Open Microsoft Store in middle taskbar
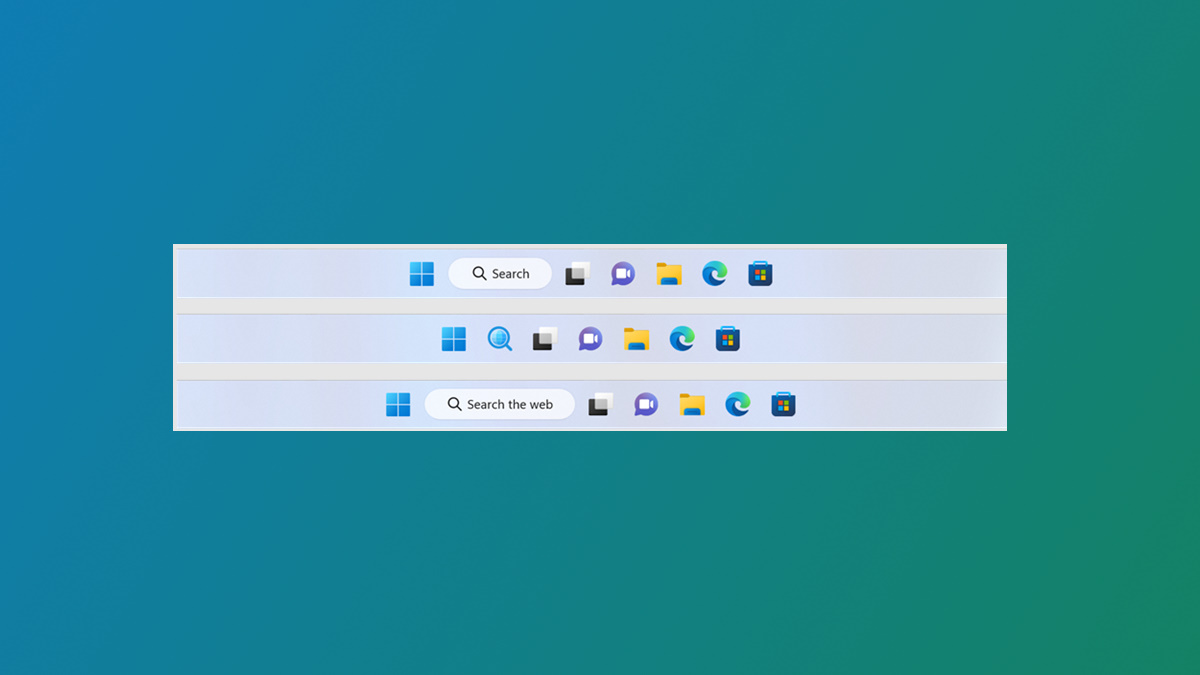This screenshot has width=1200, height=675. pos(728,339)
